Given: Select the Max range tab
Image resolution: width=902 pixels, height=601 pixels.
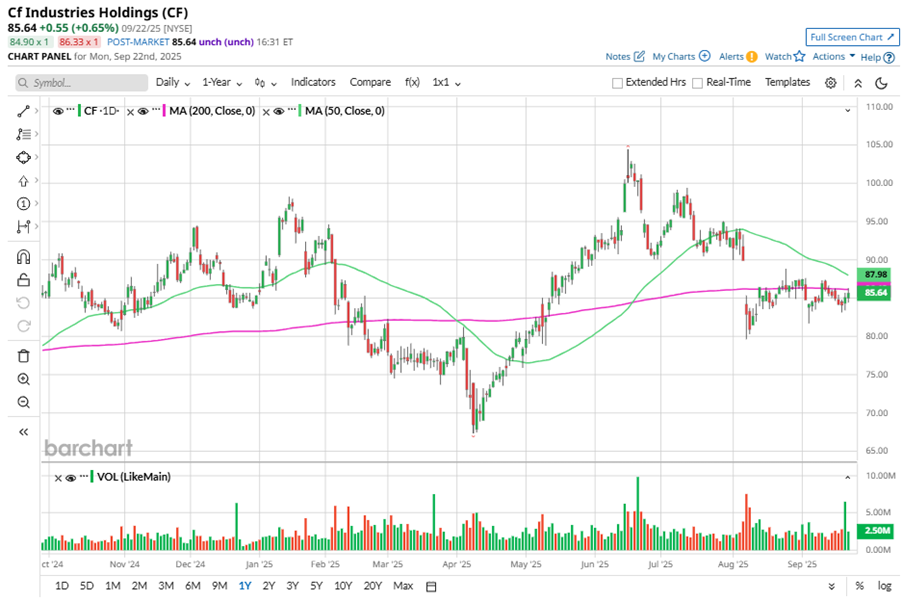Looking at the screenshot, I should 403,586.
